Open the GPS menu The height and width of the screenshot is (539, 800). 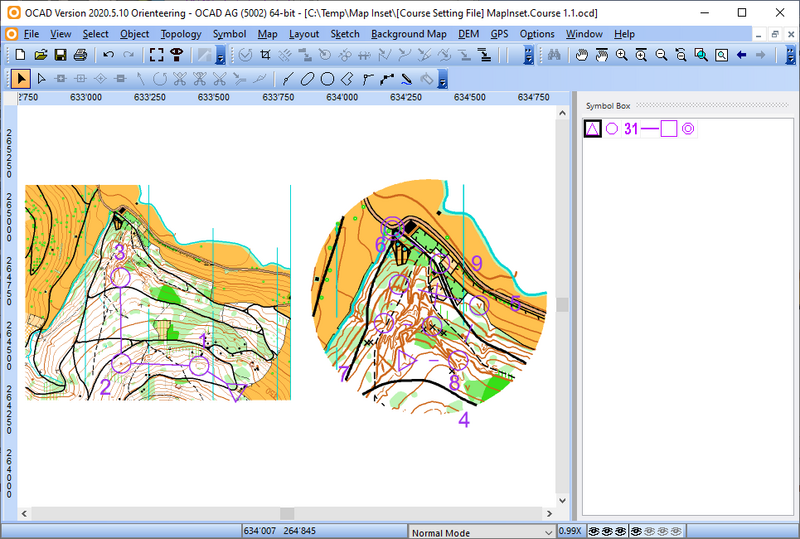pyautogui.click(x=499, y=34)
